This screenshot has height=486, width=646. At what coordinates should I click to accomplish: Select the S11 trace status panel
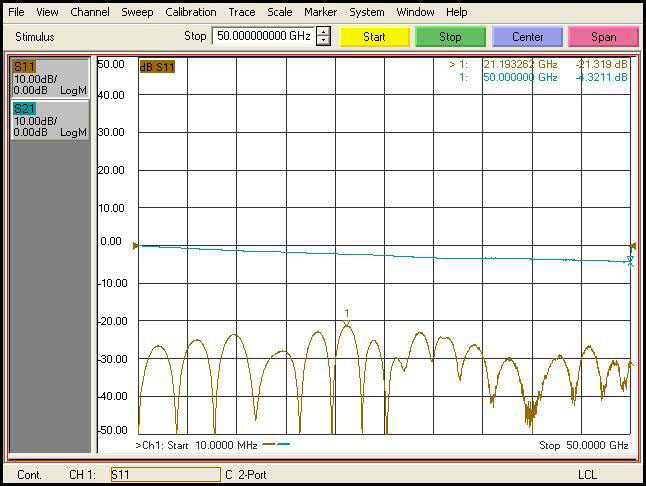pyautogui.click(x=50, y=78)
